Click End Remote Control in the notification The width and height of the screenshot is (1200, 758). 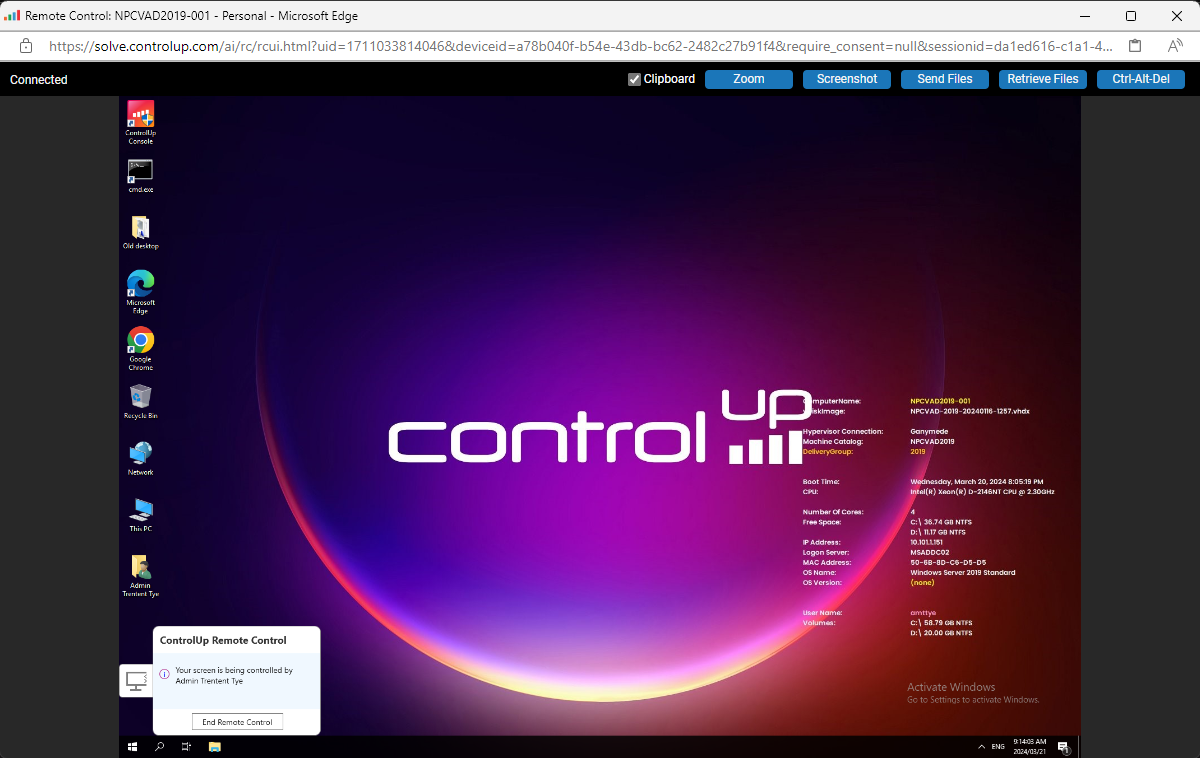237,722
